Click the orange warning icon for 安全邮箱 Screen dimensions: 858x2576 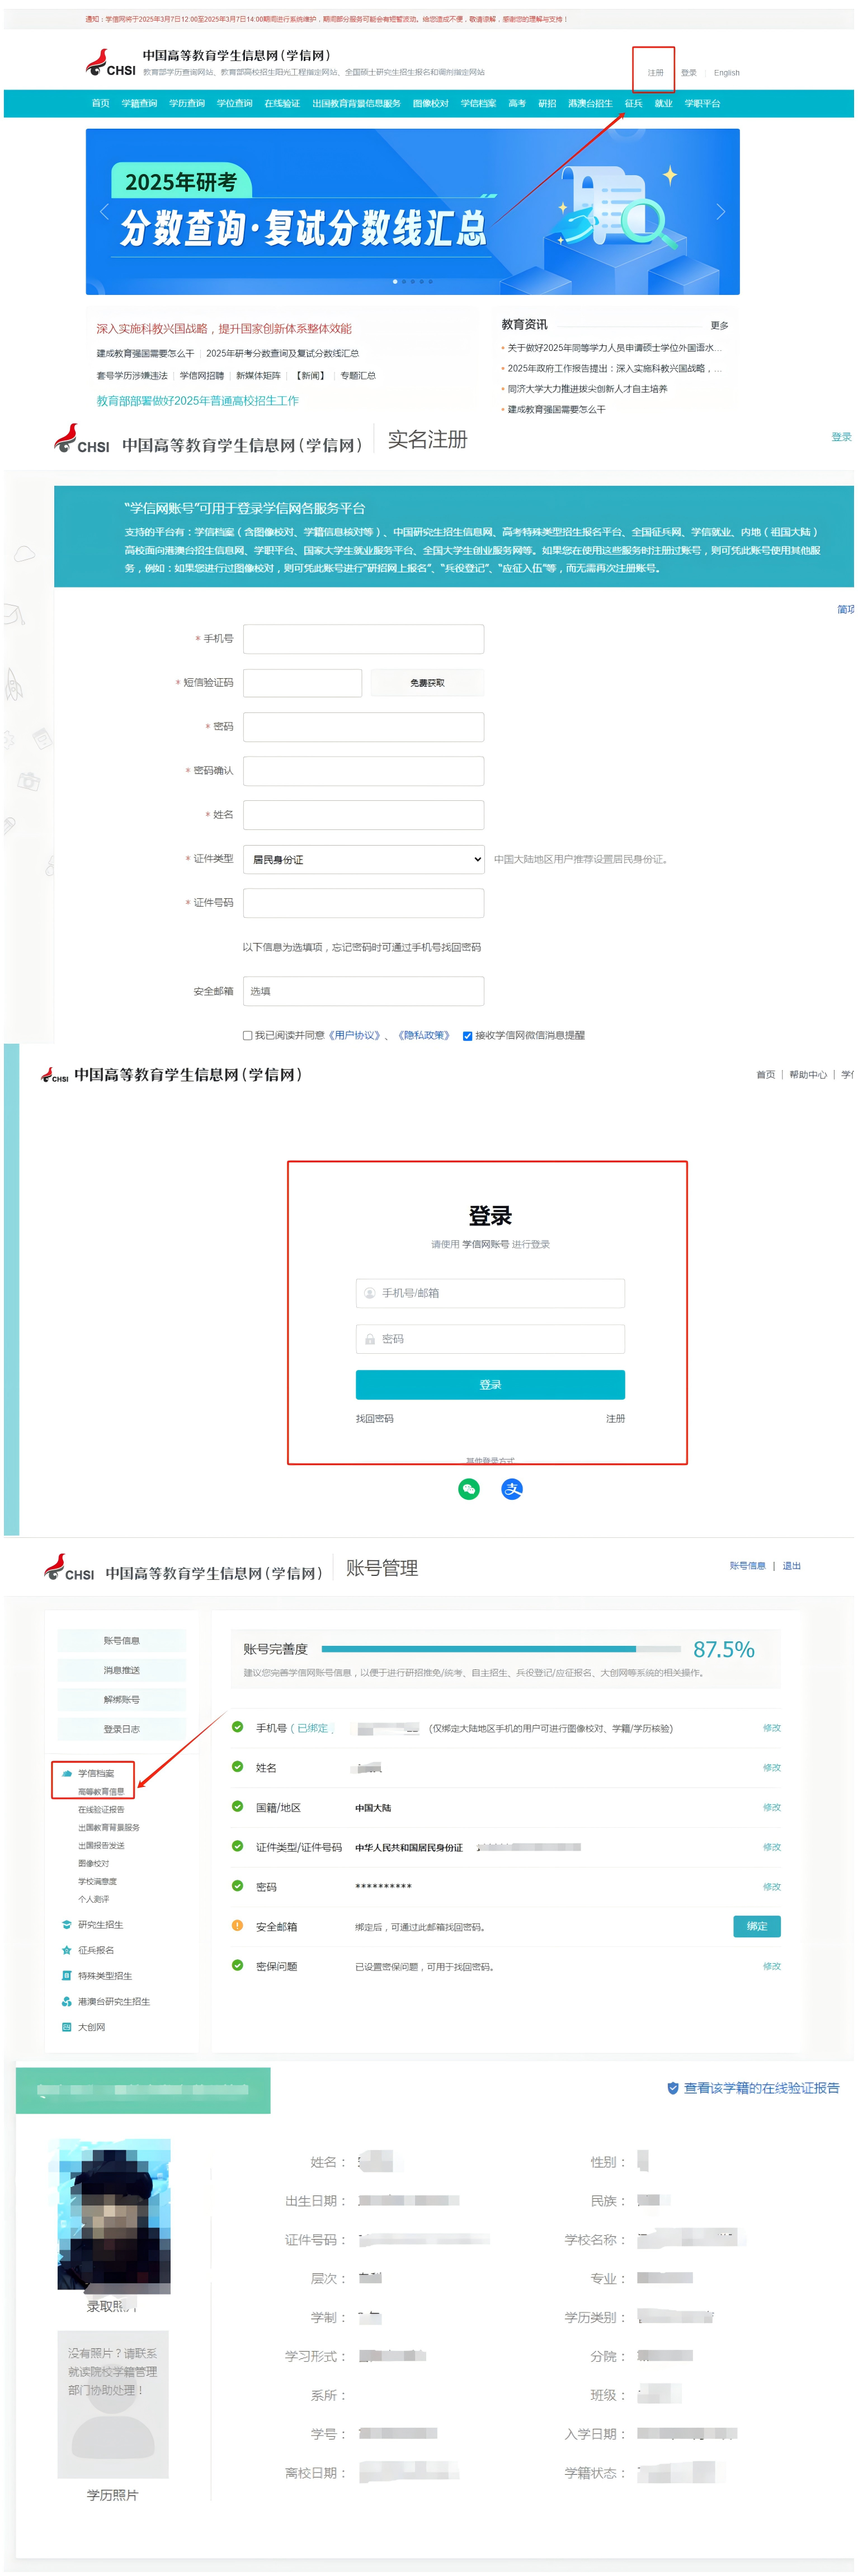pos(237,1925)
